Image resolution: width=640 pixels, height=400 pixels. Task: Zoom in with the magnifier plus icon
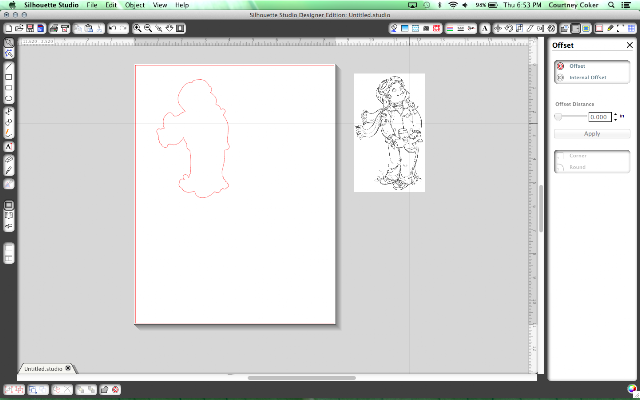click(x=138, y=28)
